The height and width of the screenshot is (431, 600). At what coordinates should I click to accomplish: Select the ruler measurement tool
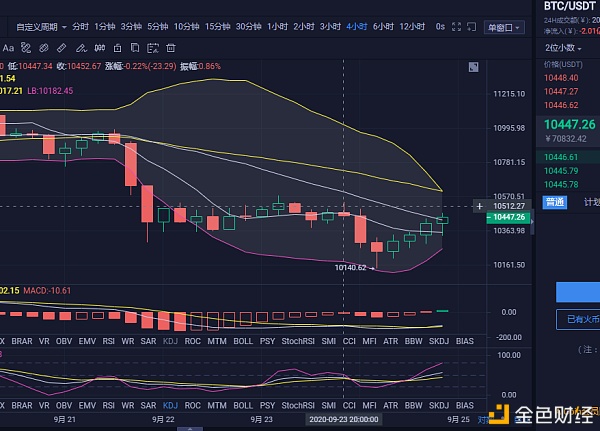(61, 48)
